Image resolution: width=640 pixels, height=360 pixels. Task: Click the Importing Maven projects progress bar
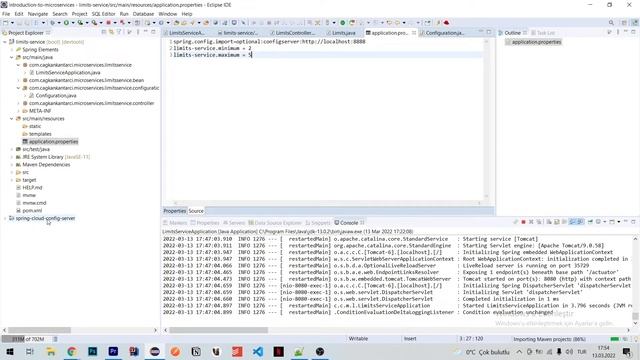click(614, 339)
